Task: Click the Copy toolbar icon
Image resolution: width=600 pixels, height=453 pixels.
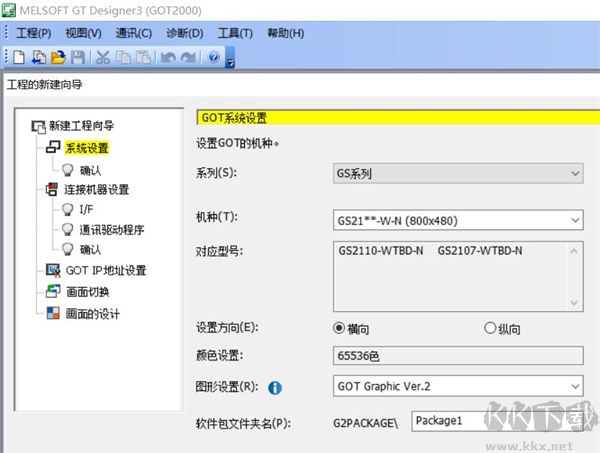Action: (x=123, y=57)
